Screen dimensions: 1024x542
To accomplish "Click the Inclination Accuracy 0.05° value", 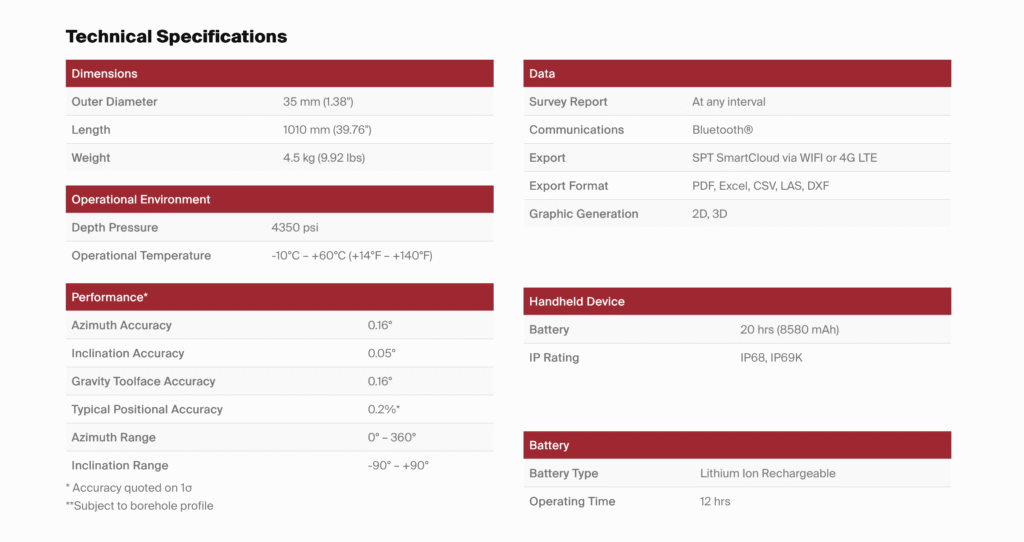I will (x=382, y=354).
